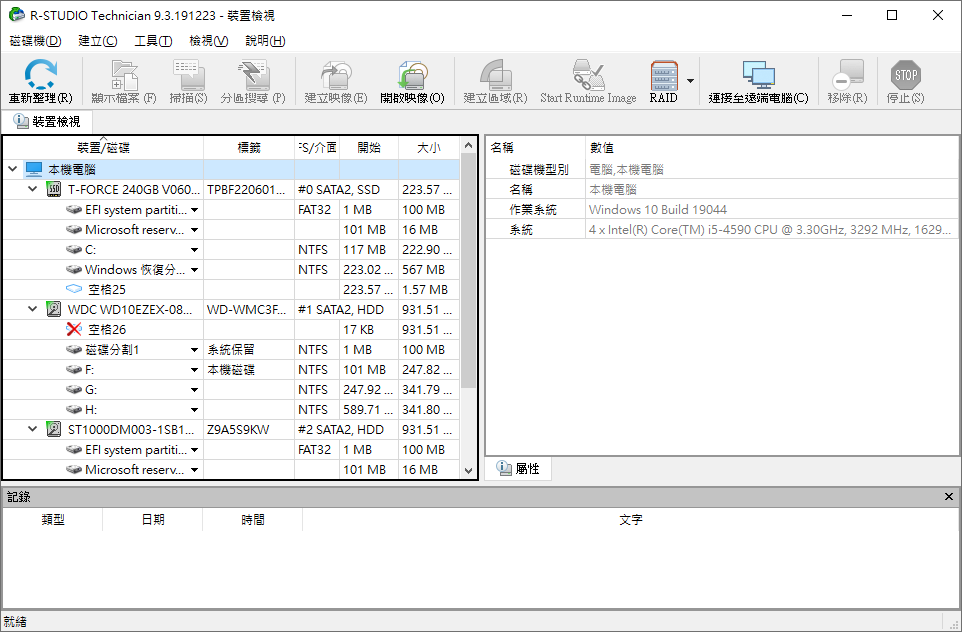Image resolution: width=962 pixels, height=632 pixels.
Task: Open dropdown arrow for G: partition
Action: [194, 390]
